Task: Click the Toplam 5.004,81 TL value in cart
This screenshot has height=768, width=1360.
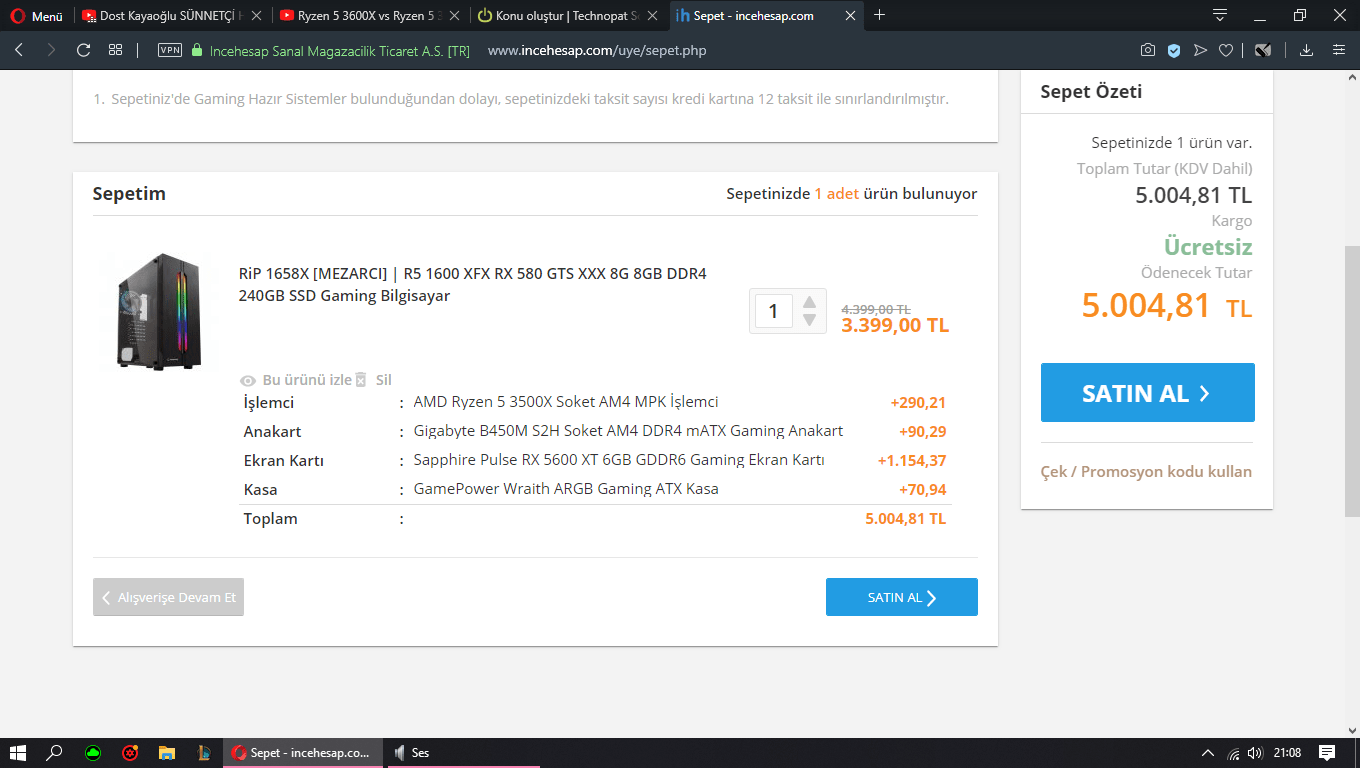Action: [x=905, y=519]
